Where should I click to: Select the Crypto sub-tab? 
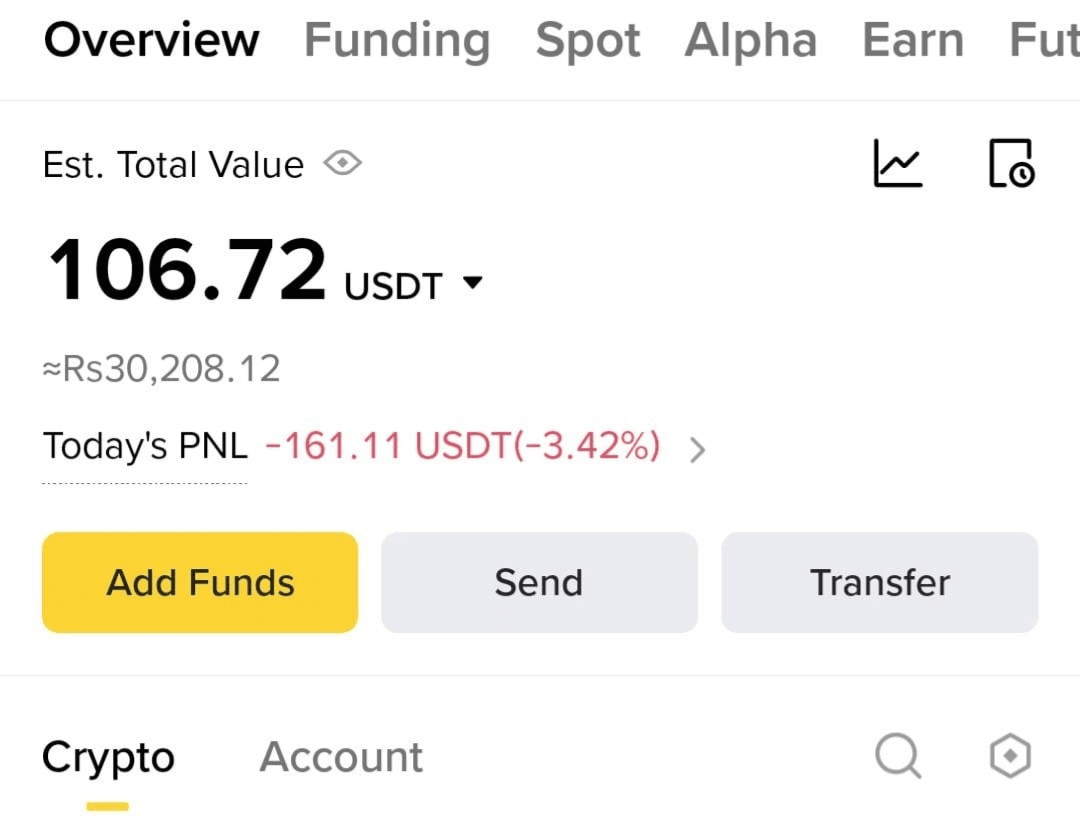(108, 758)
